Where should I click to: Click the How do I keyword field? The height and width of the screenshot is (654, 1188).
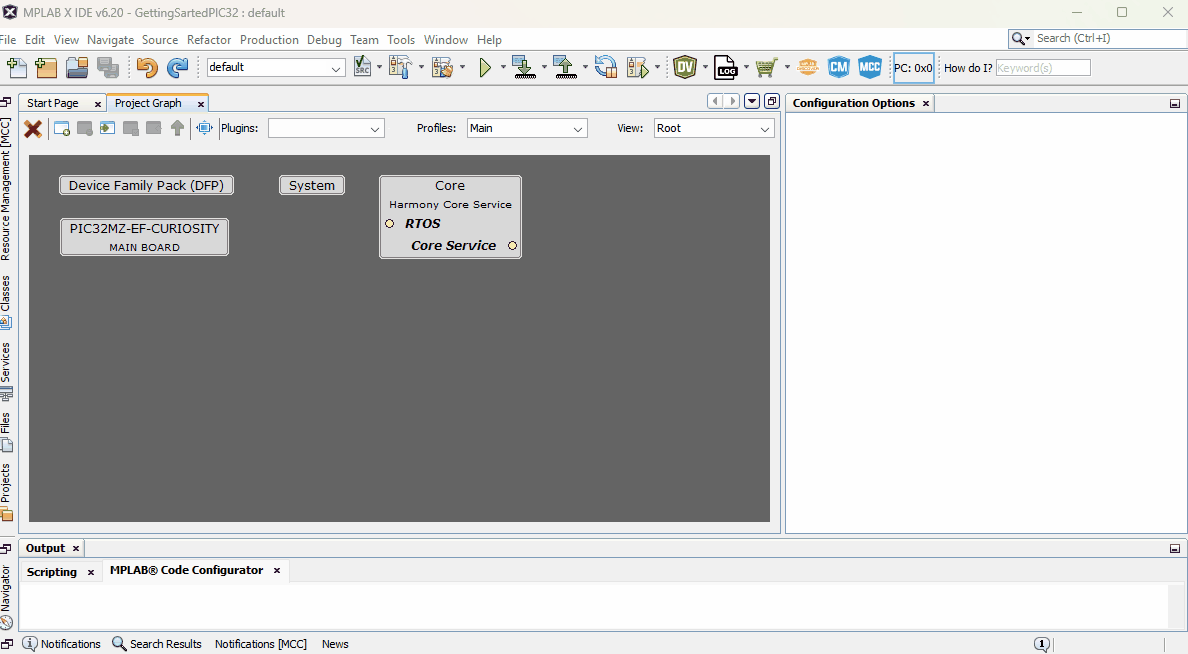(x=1043, y=67)
